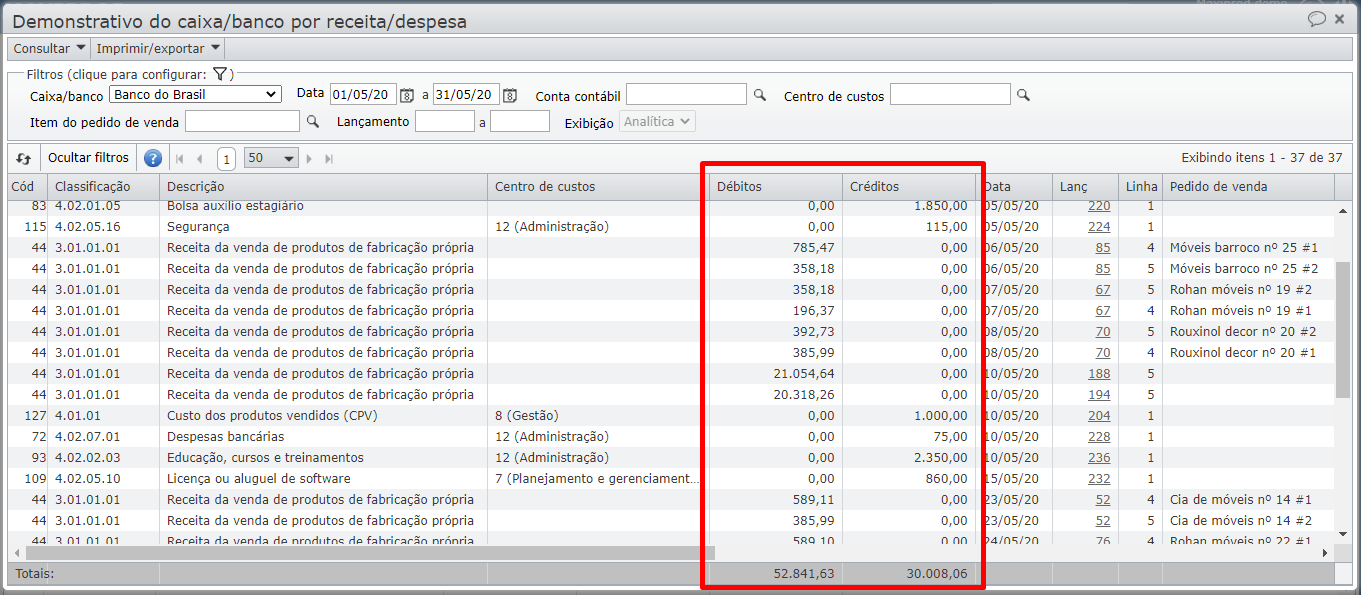The height and width of the screenshot is (595, 1361).
Task: Sort by the Débitos column header
Action: [776, 186]
